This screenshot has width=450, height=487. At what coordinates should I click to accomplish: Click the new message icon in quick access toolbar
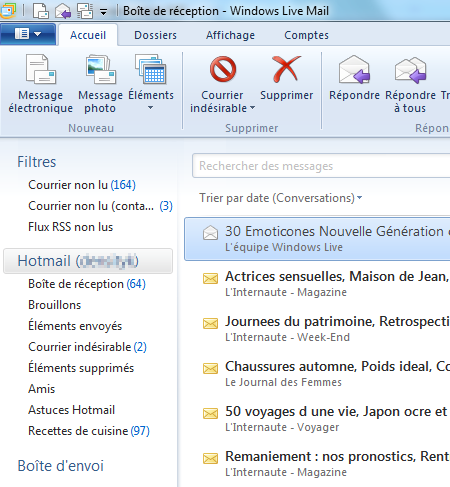(41, 11)
